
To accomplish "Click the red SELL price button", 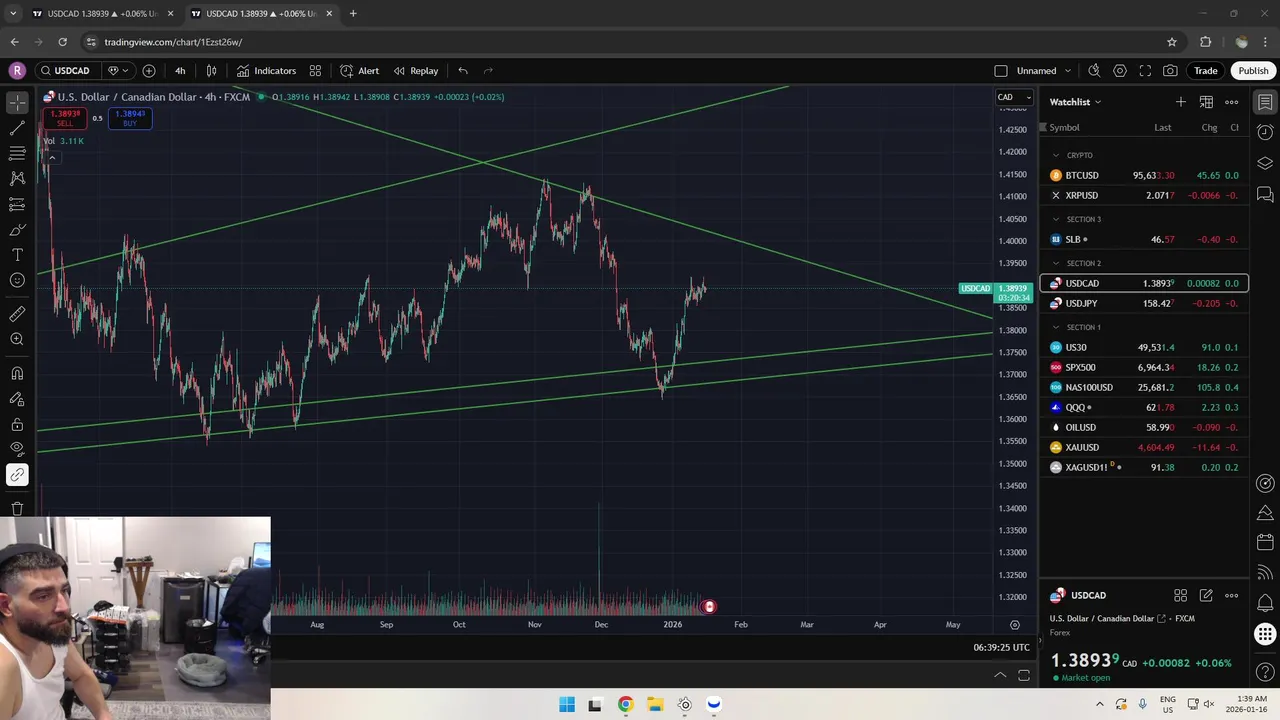I will [65, 118].
